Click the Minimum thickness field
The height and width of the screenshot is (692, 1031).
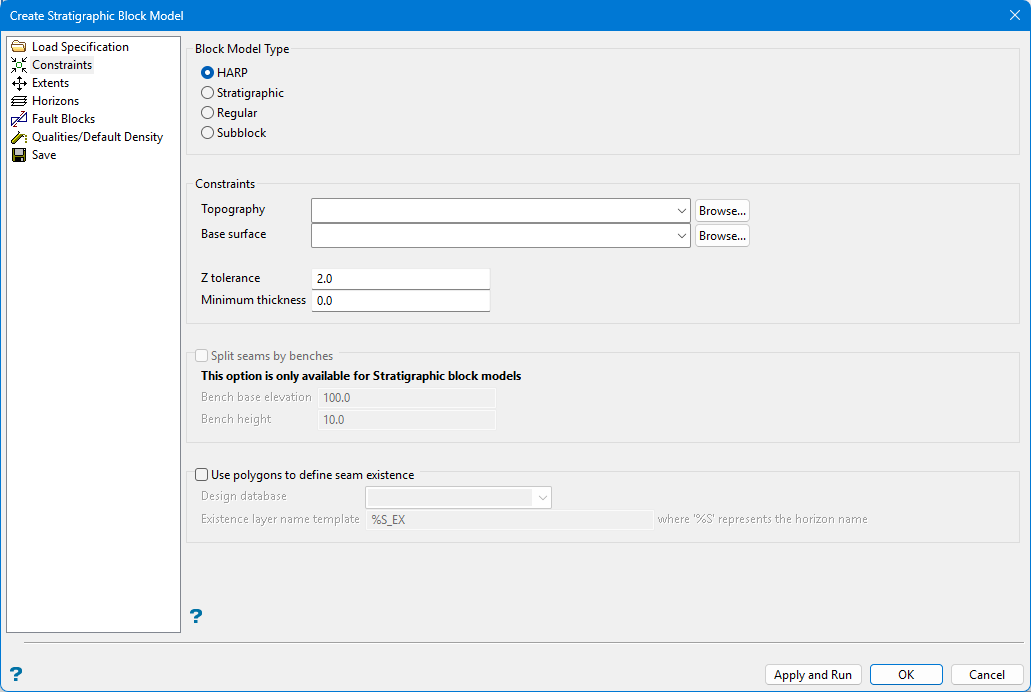(x=400, y=301)
